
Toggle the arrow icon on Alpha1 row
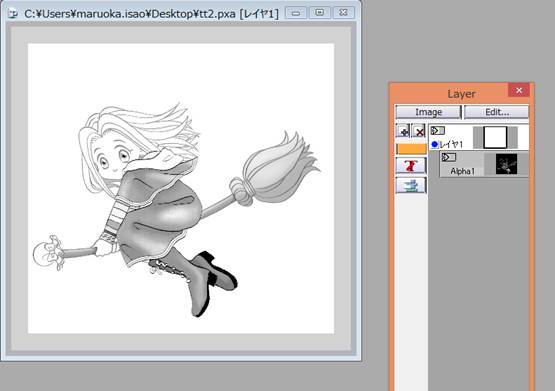click(449, 157)
